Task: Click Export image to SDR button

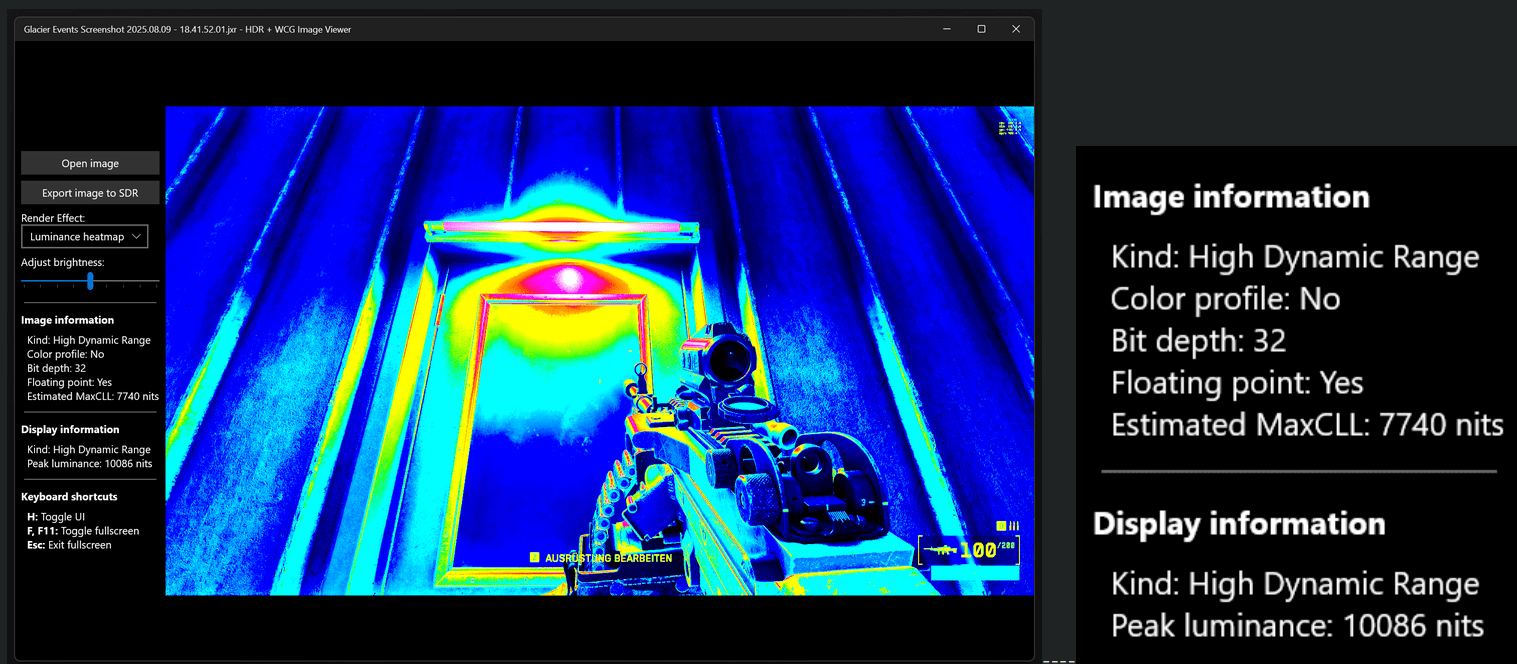Action: pyautogui.click(x=90, y=193)
